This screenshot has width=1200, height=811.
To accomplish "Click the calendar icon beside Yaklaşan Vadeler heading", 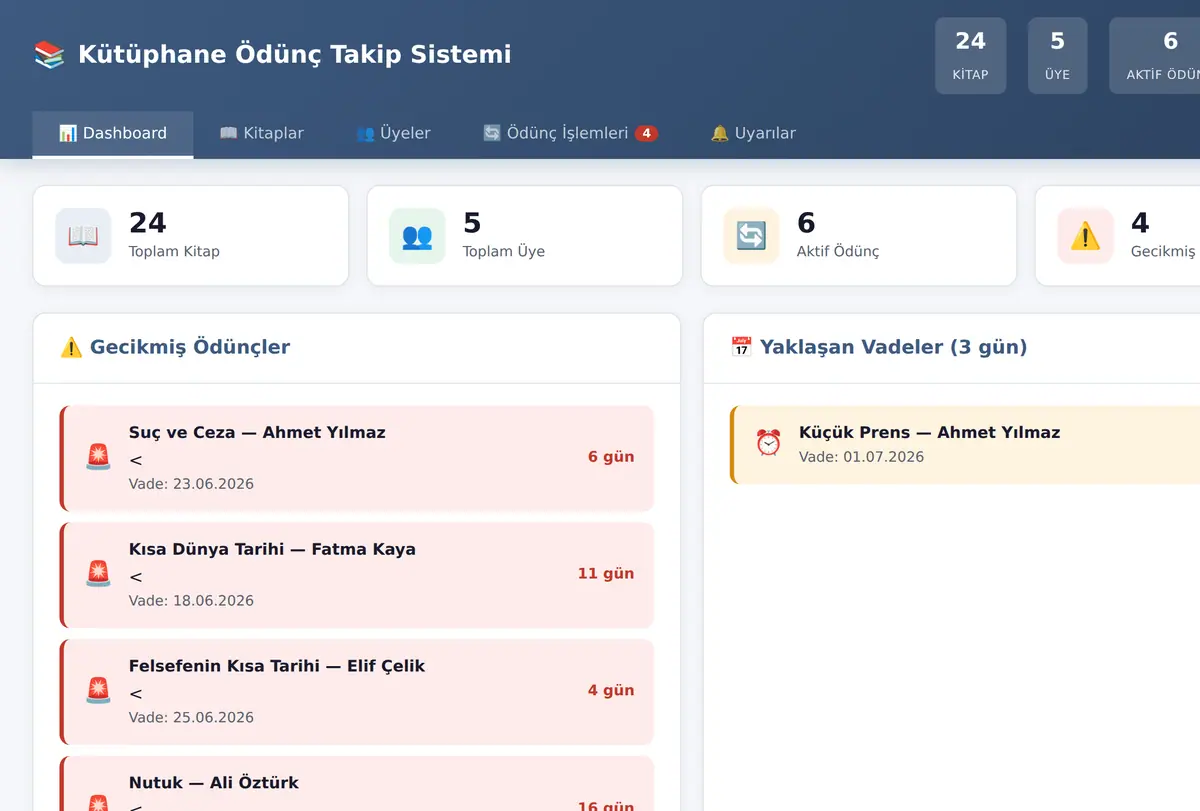I will click(741, 347).
